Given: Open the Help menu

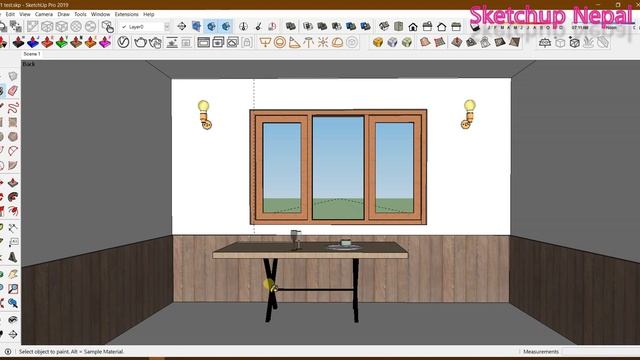Looking at the screenshot, I should pyautogui.click(x=149, y=14).
